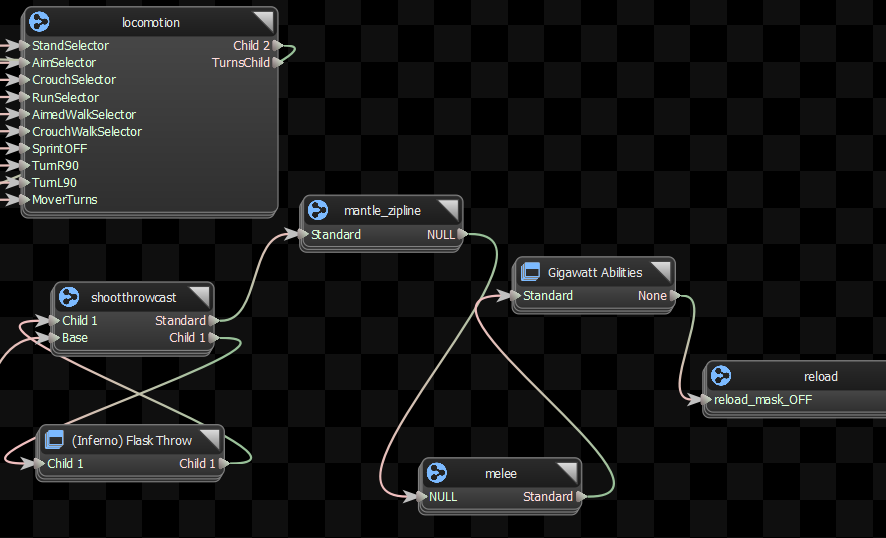Click the SprintOFF input pin
The height and width of the screenshot is (538, 886).
click(x=24, y=149)
